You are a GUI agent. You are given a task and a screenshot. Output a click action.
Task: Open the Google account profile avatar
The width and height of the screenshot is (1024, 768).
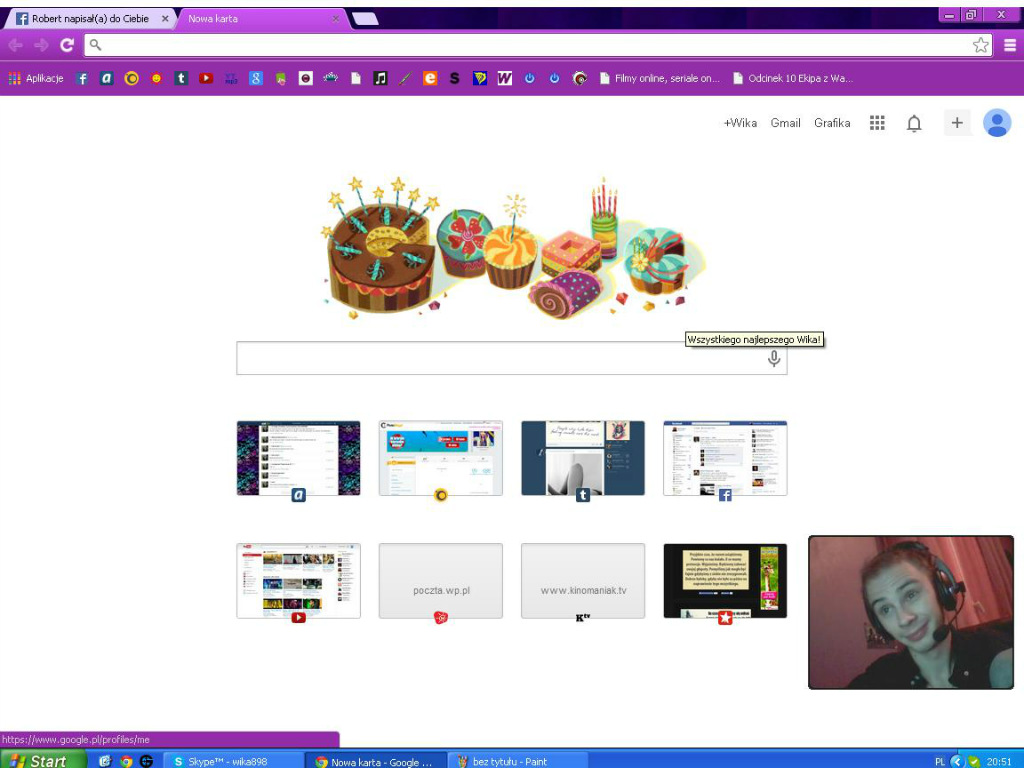point(997,123)
